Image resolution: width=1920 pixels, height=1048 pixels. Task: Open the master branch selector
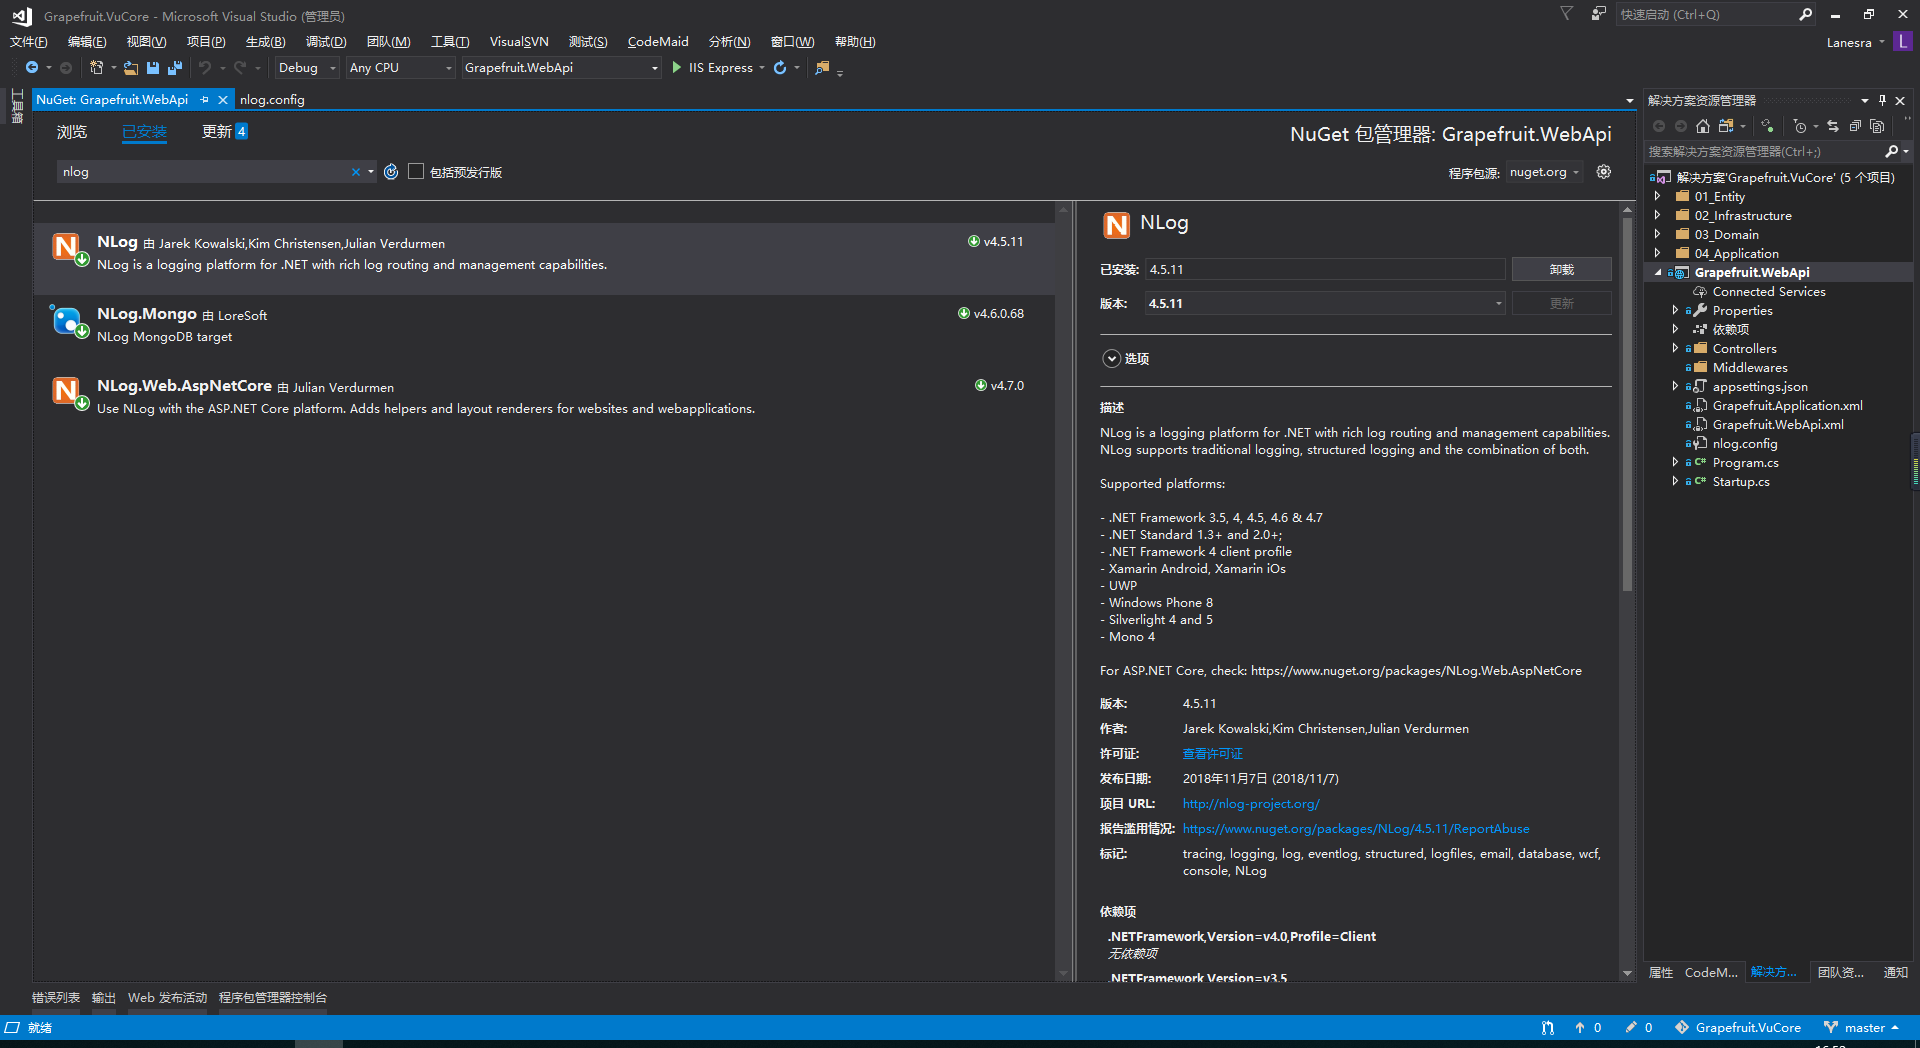coord(1860,1028)
